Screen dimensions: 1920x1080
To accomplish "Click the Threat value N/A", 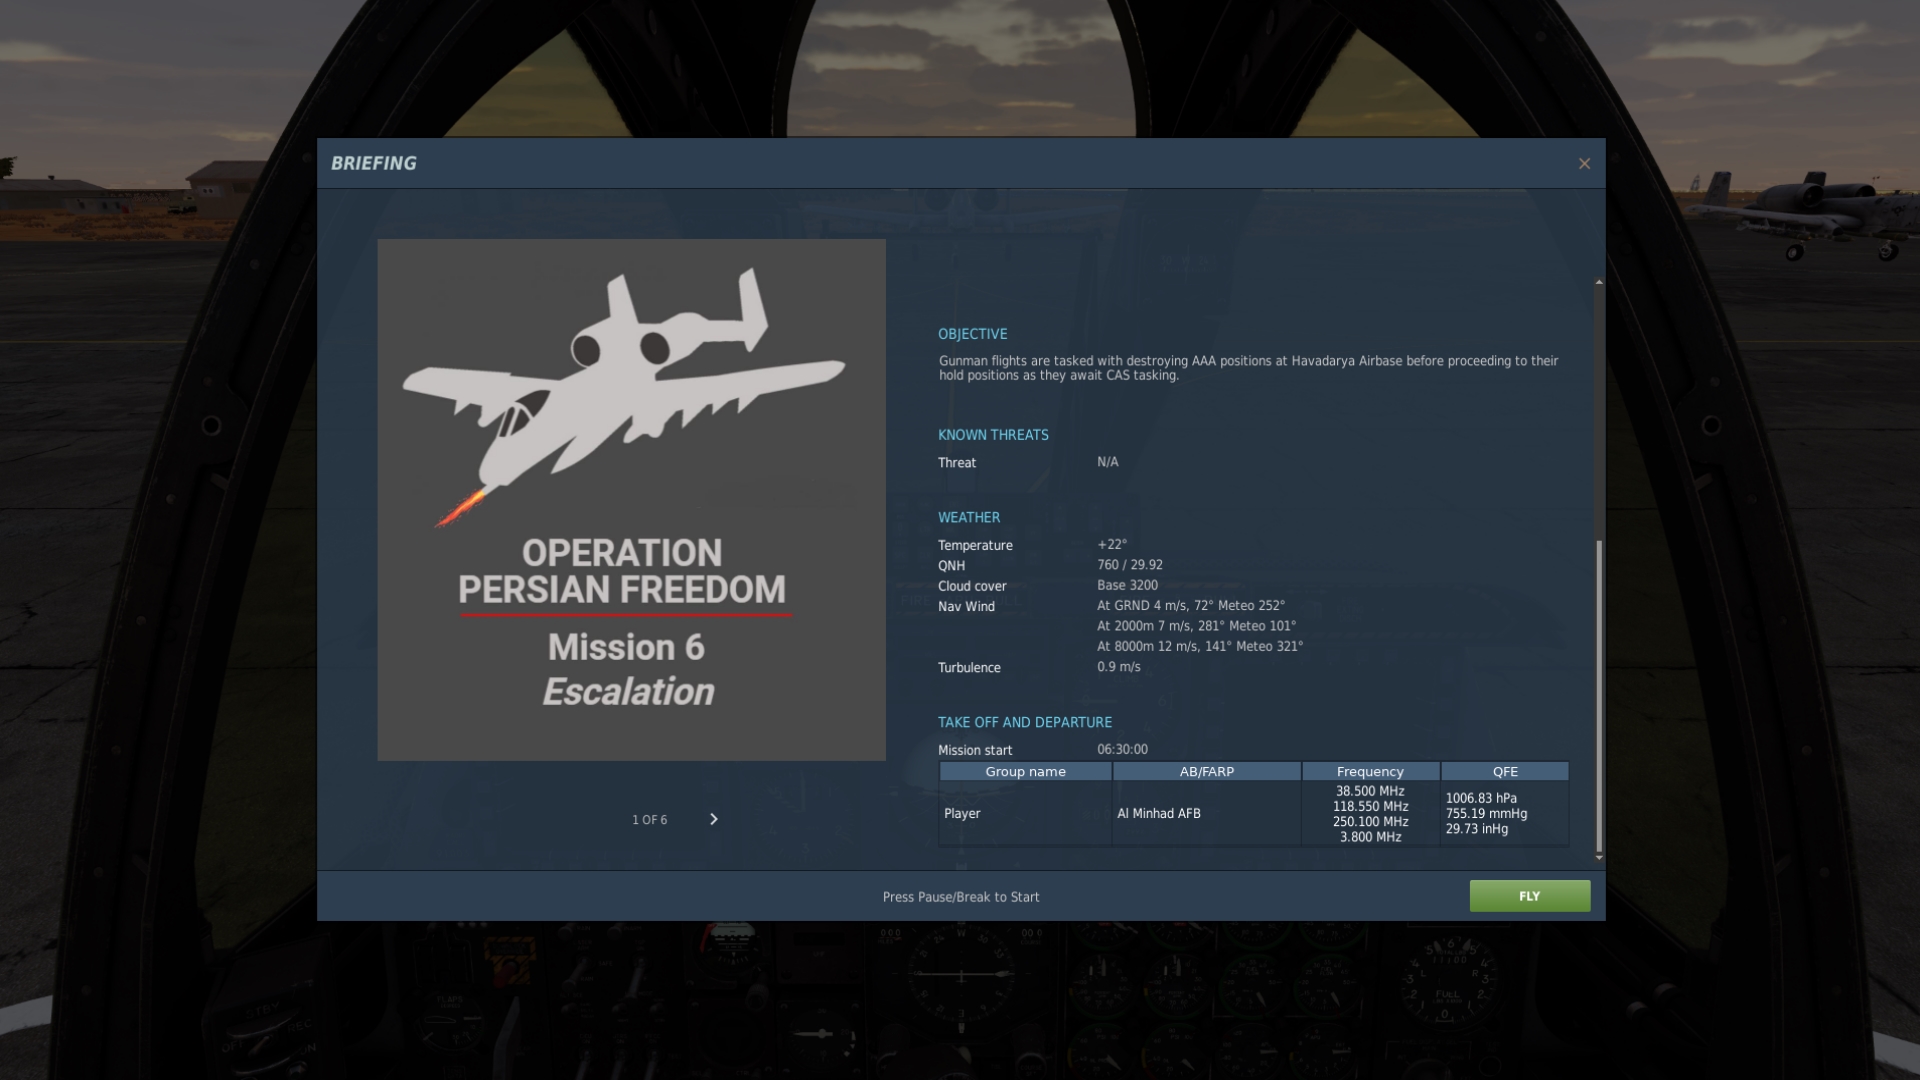I will (x=1107, y=462).
